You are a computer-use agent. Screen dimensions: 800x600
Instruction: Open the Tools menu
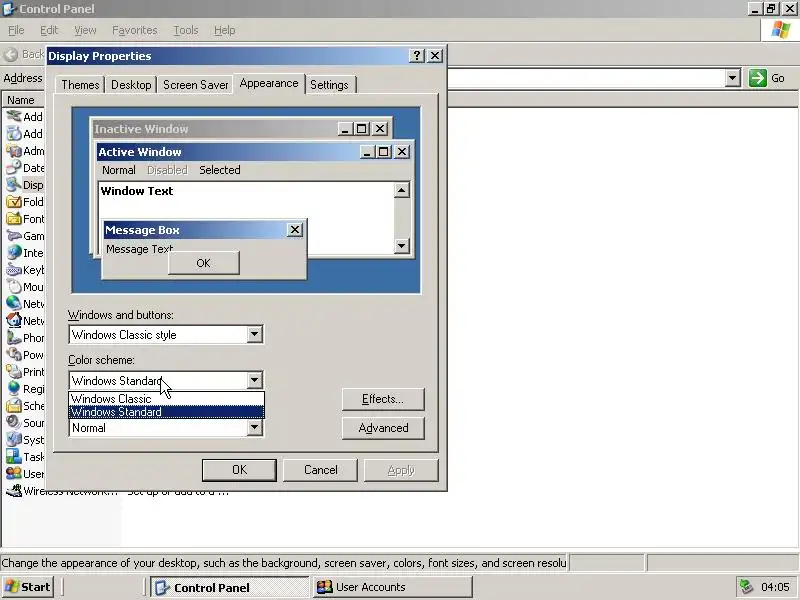(186, 30)
